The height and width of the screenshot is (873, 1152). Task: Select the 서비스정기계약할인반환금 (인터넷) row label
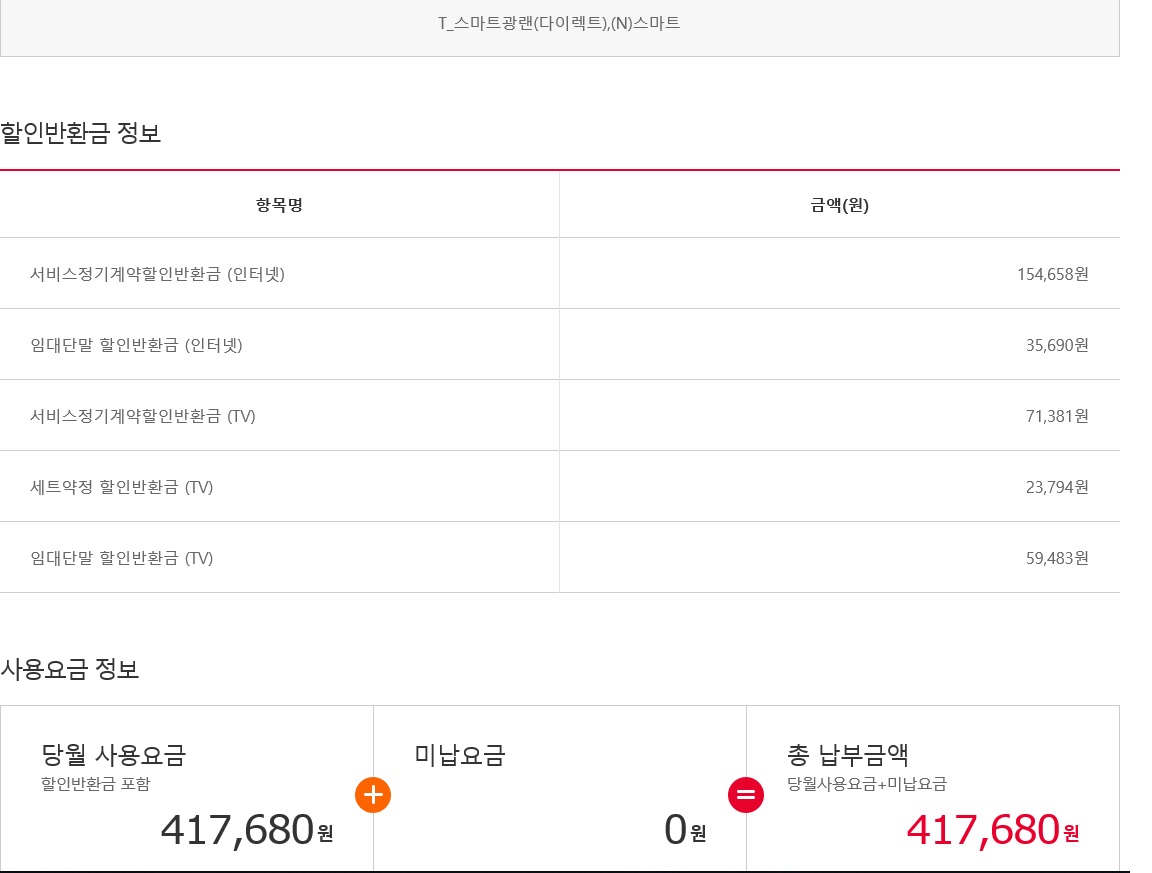(158, 274)
